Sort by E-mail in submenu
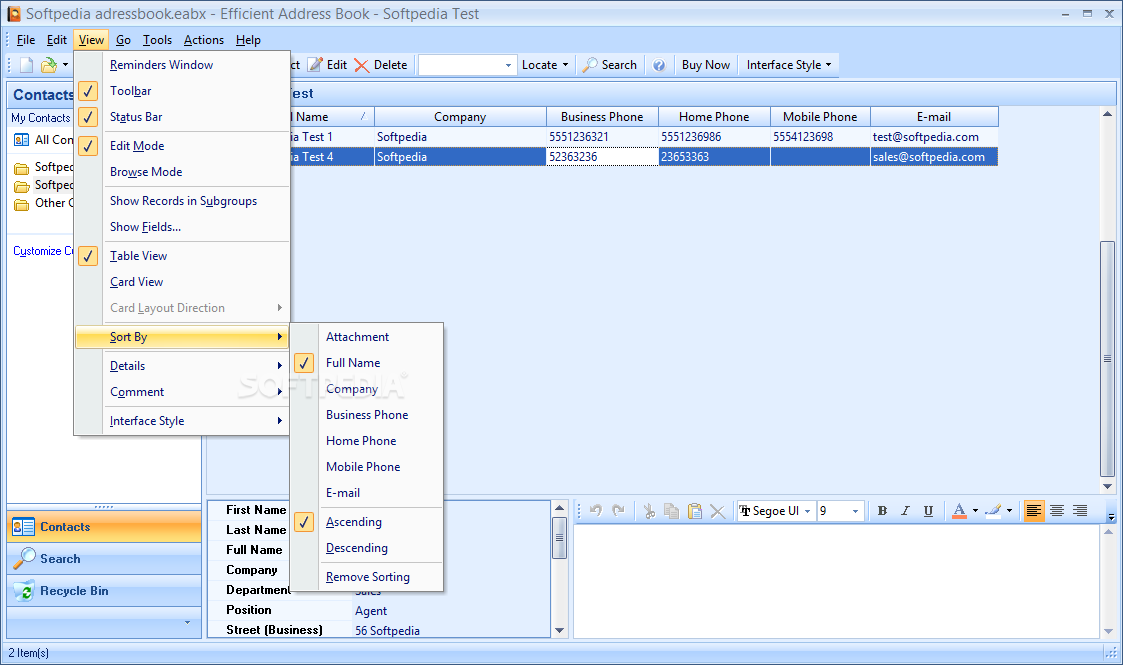 367,493
